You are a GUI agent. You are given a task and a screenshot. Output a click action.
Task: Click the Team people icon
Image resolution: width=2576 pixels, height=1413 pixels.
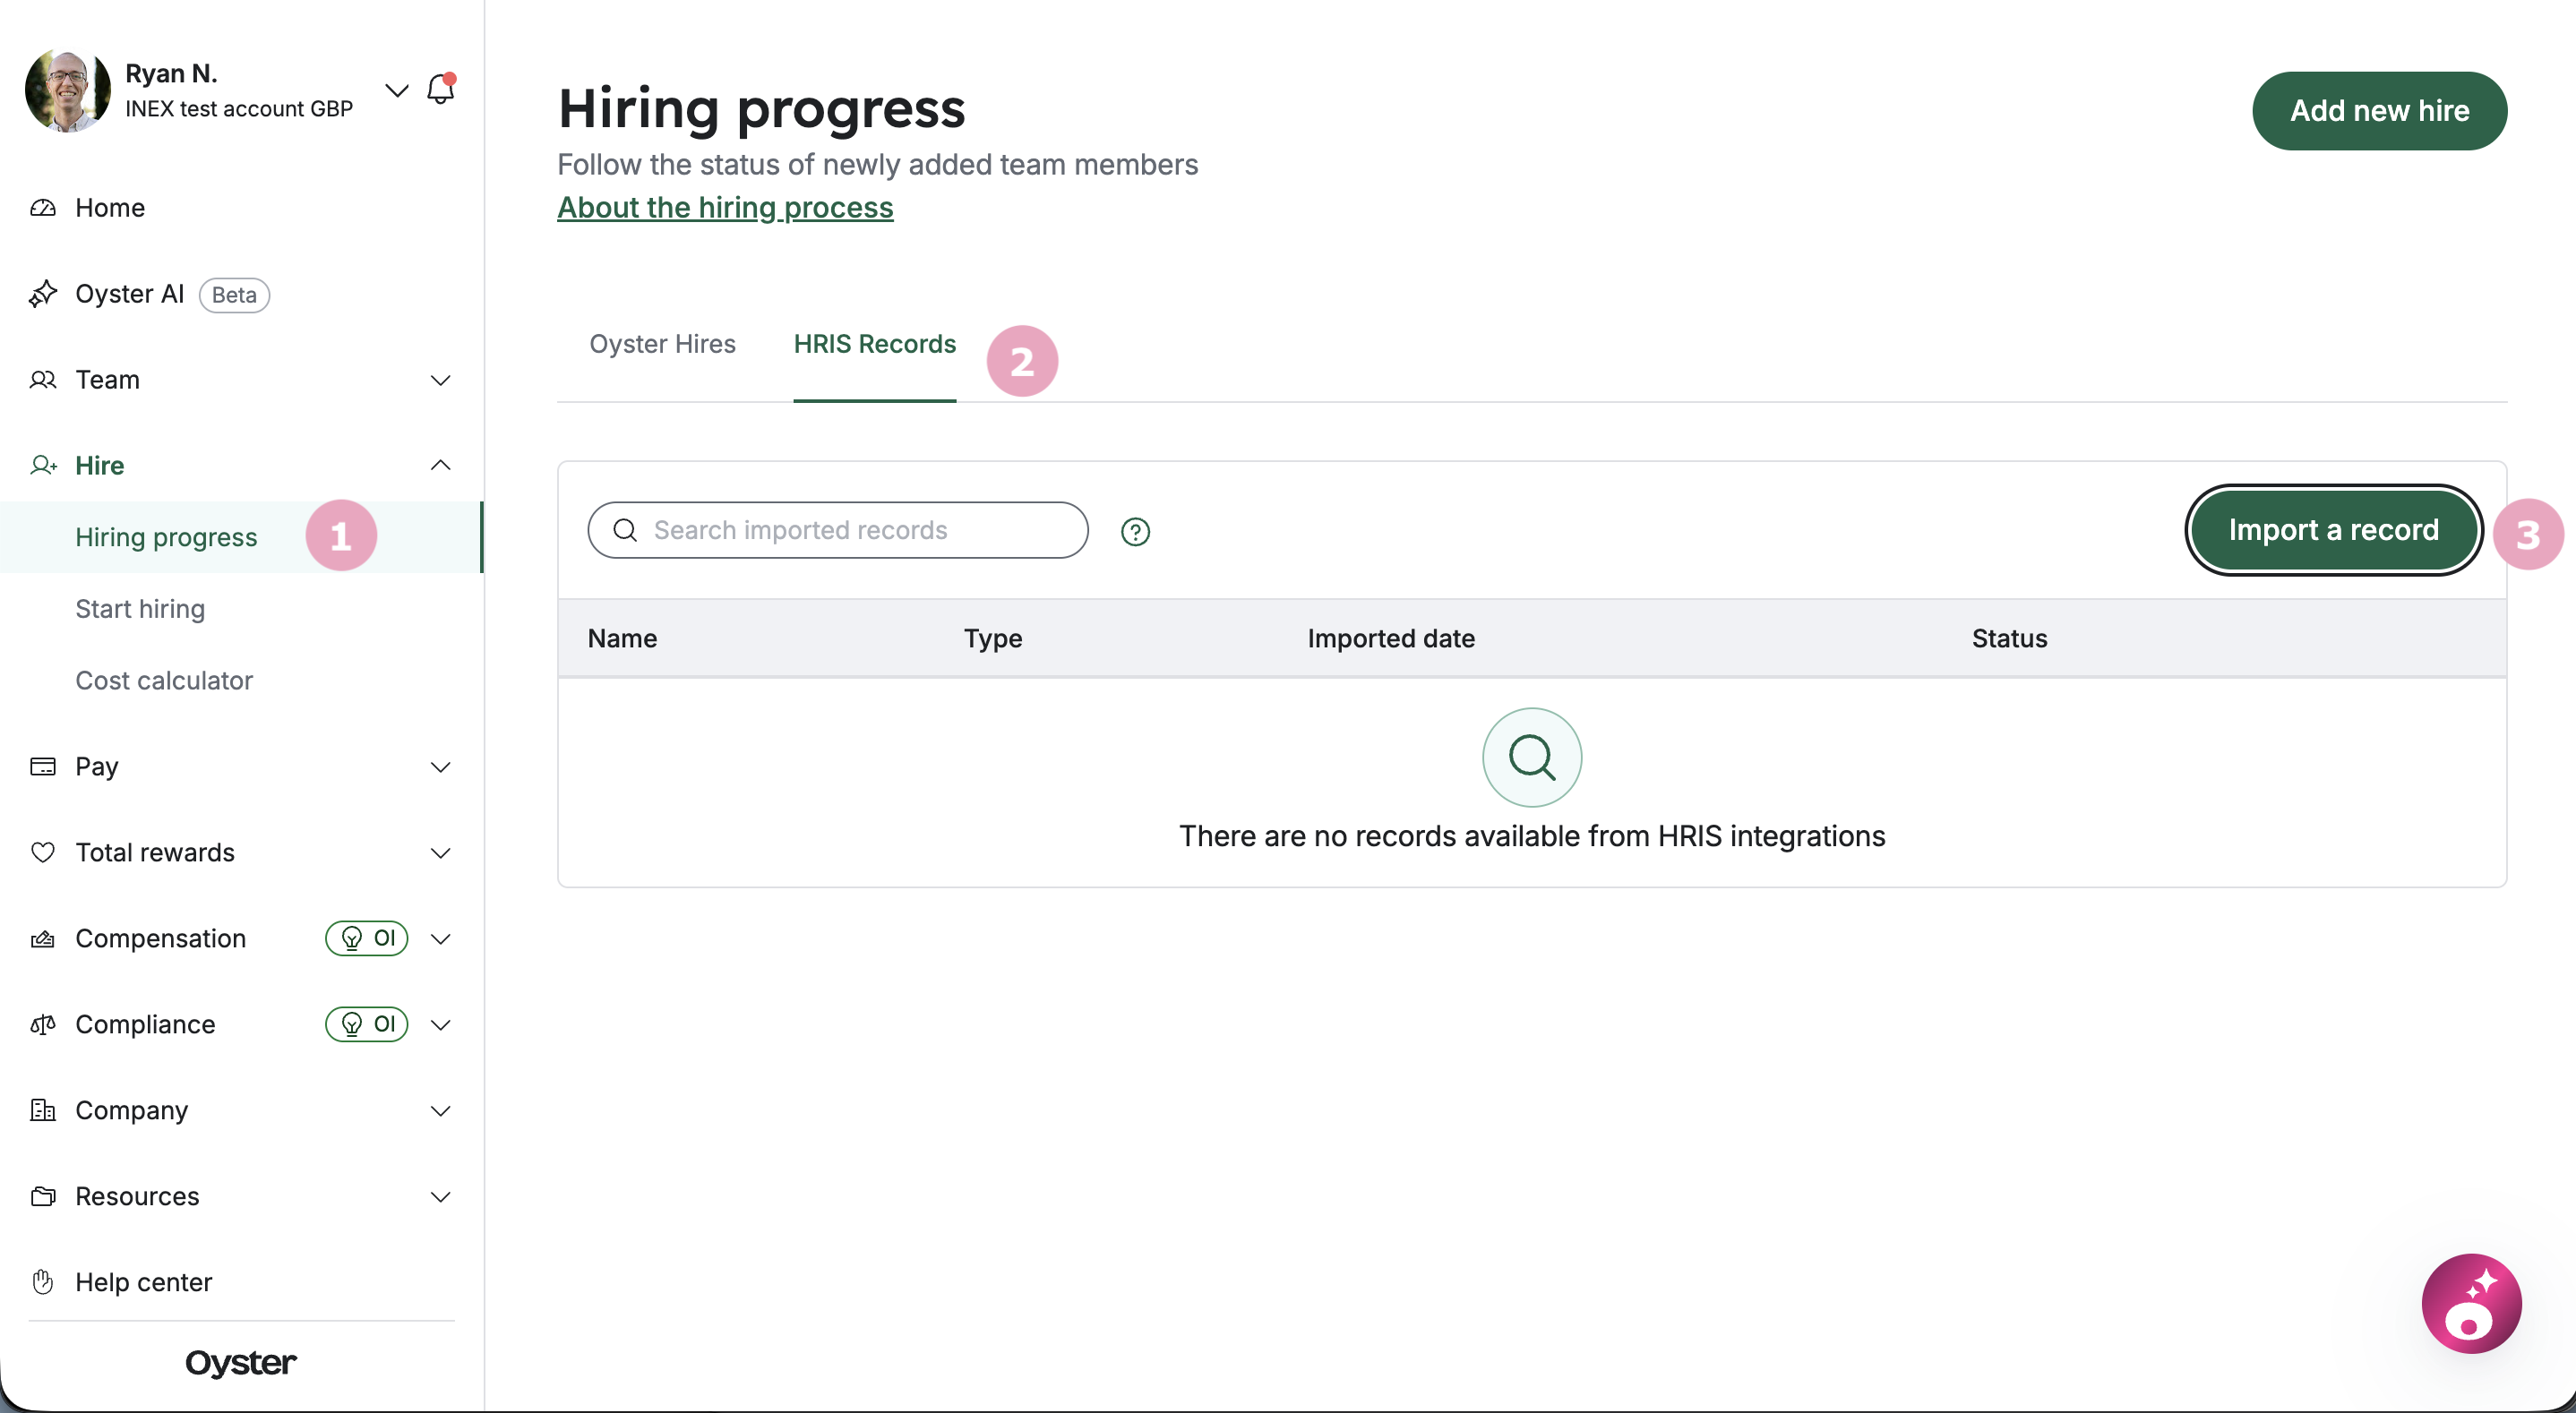click(x=43, y=380)
